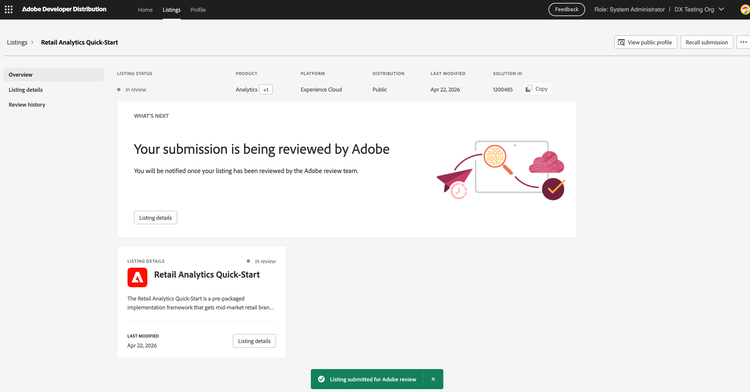Click the magnifier icon on View public profile
This screenshot has height=392, width=750.
(621, 42)
